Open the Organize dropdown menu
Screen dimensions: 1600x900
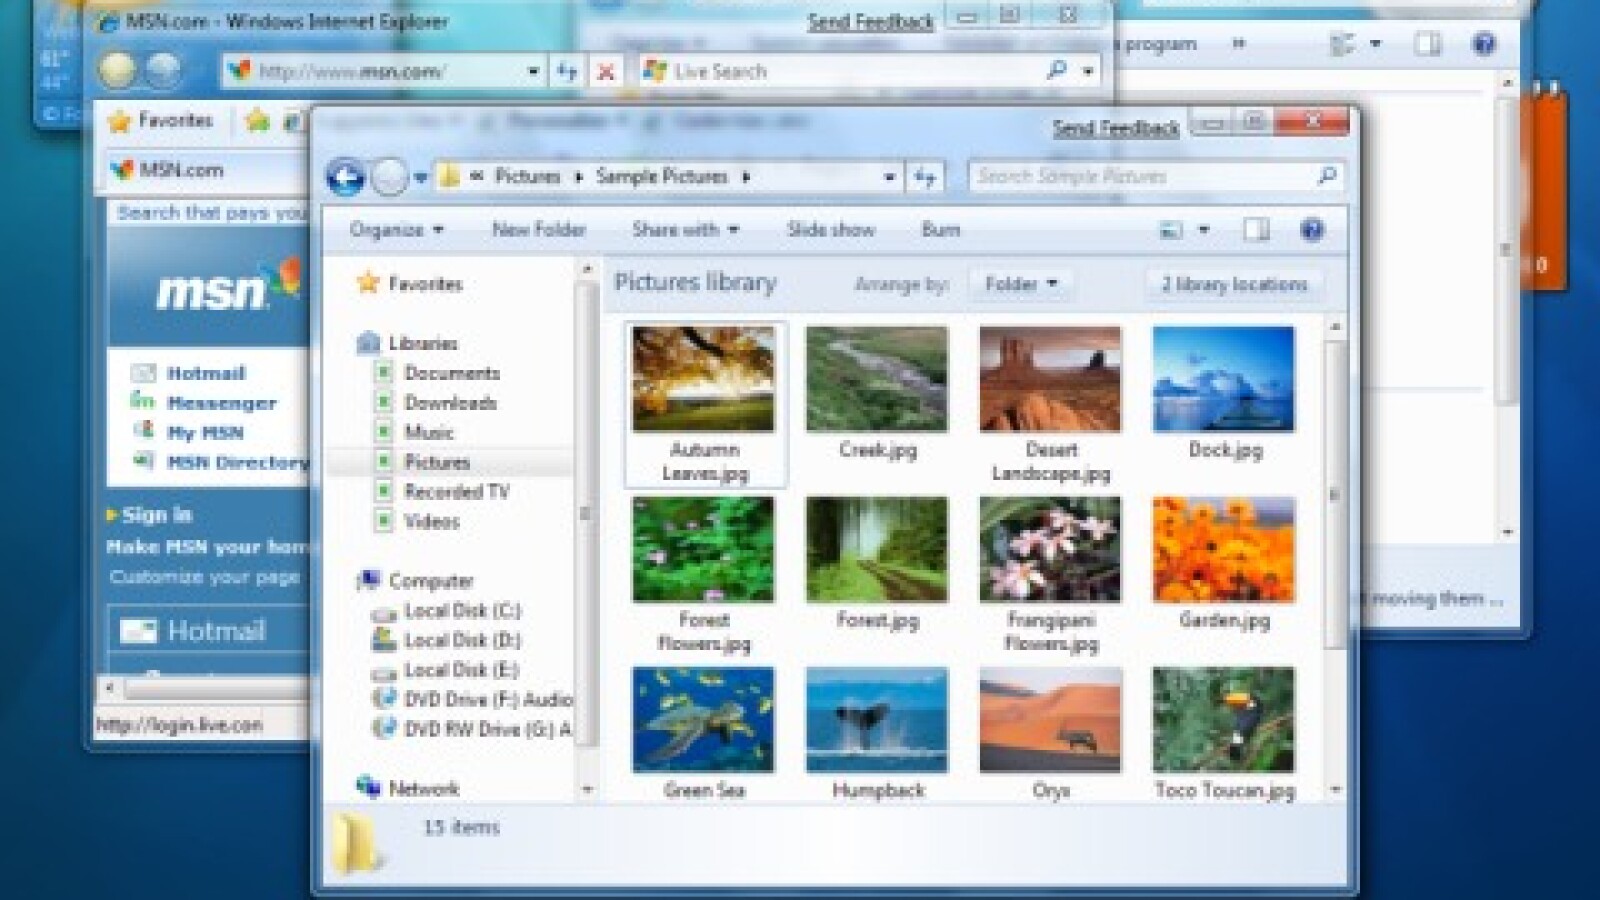tap(396, 230)
